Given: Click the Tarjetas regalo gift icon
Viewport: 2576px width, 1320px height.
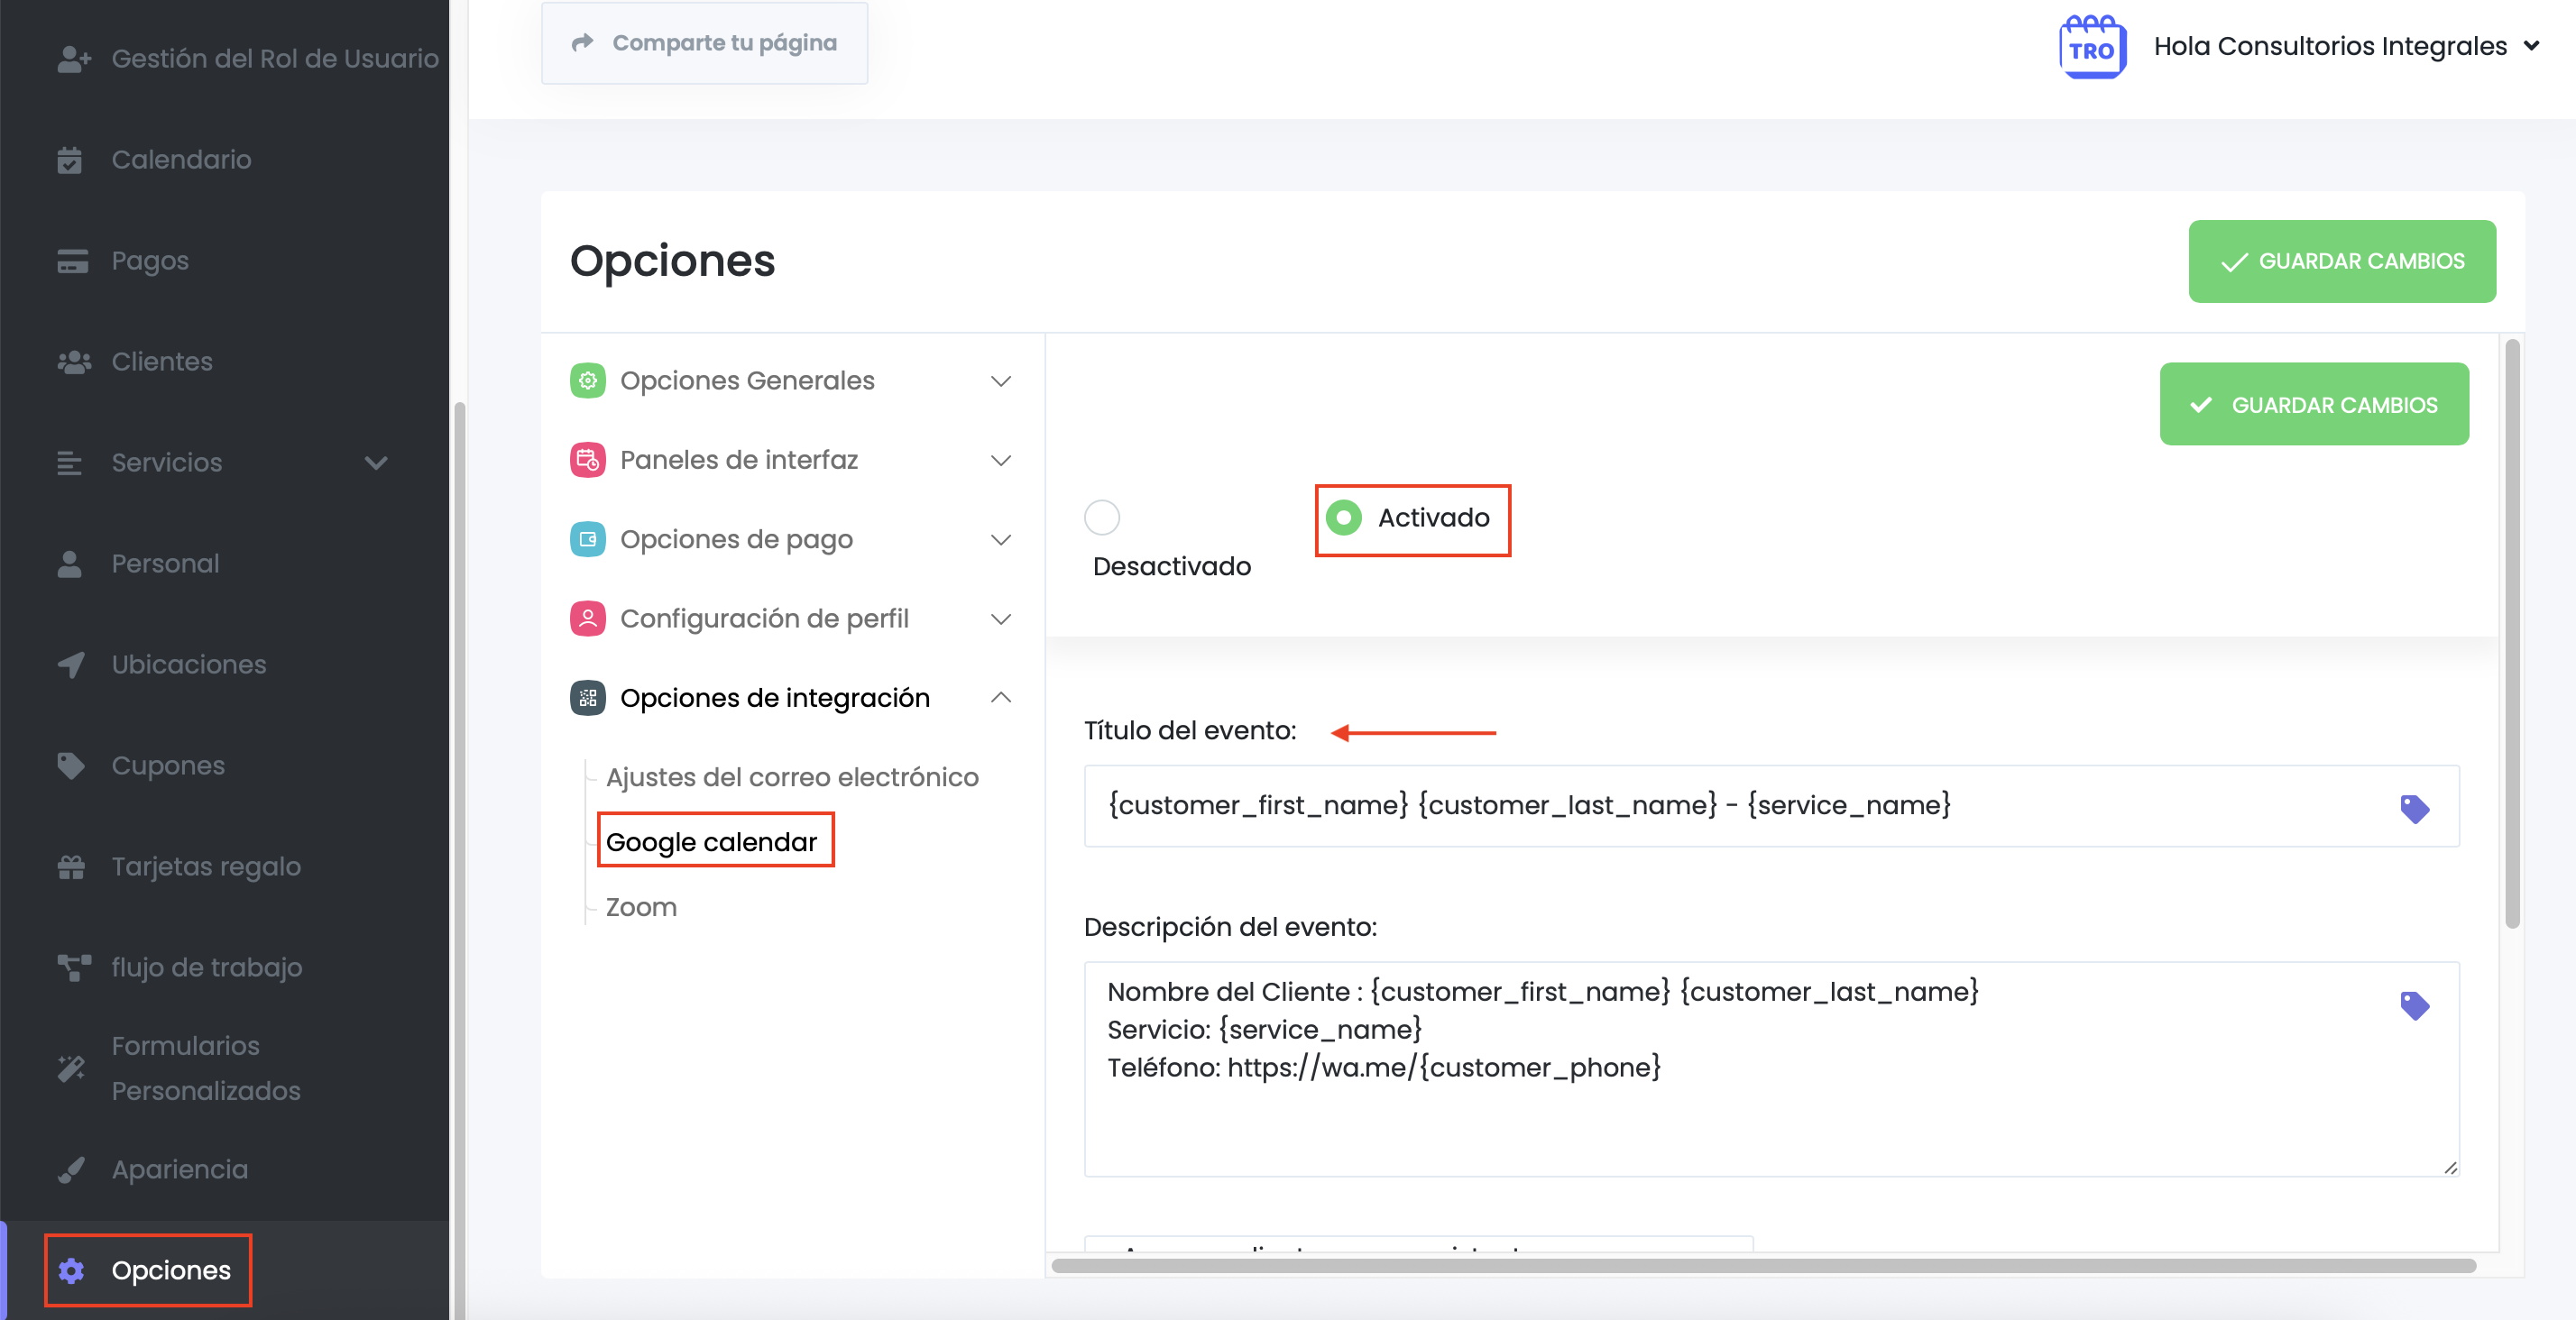Looking at the screenshot, I should (70, 867).
